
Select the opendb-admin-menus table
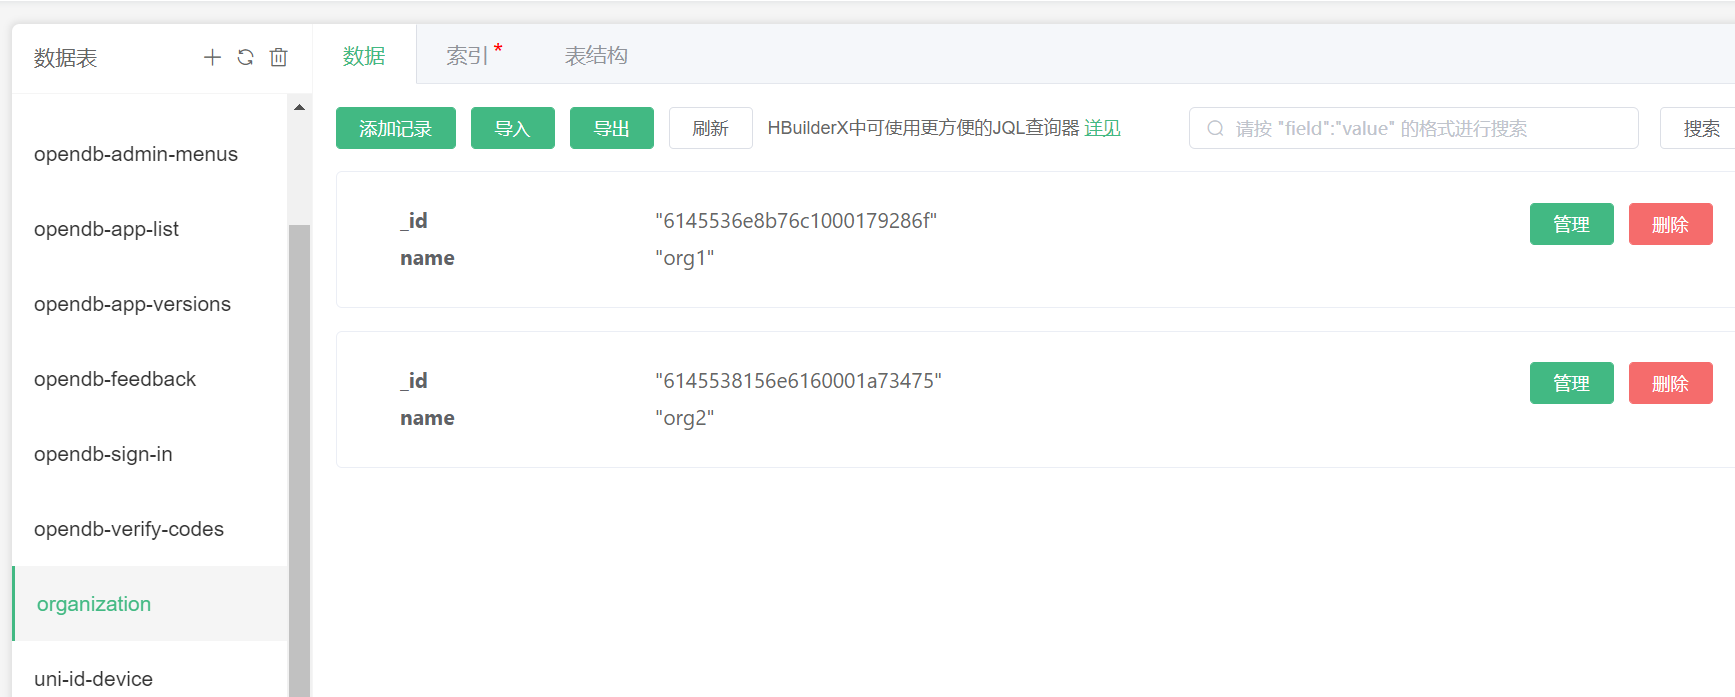pyautogui.click(x=136, y=154)
